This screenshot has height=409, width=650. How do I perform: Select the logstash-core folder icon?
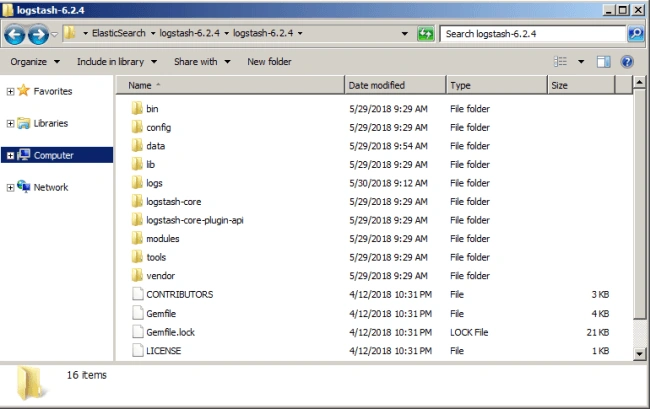pos(137,201)
